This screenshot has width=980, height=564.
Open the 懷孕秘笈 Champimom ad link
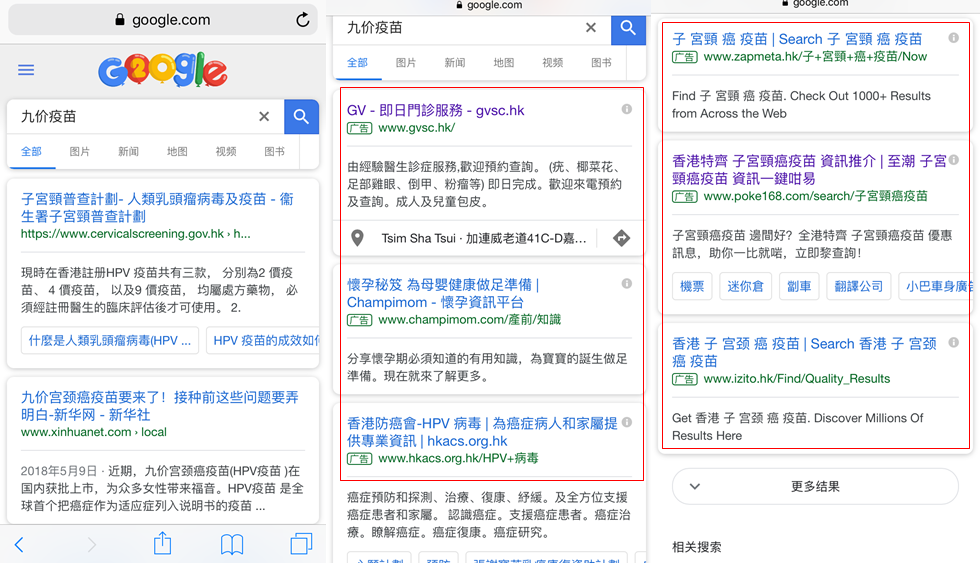pos(442,293)
